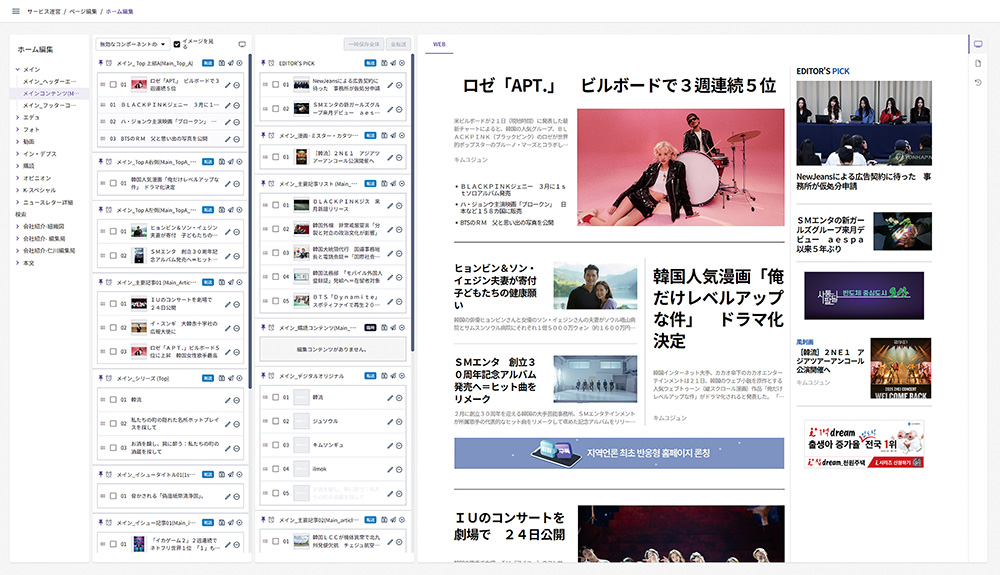Screen dimensions: 1000x575
Task: Select メインコンテンツ item in tree
Action: click(51, 94)
